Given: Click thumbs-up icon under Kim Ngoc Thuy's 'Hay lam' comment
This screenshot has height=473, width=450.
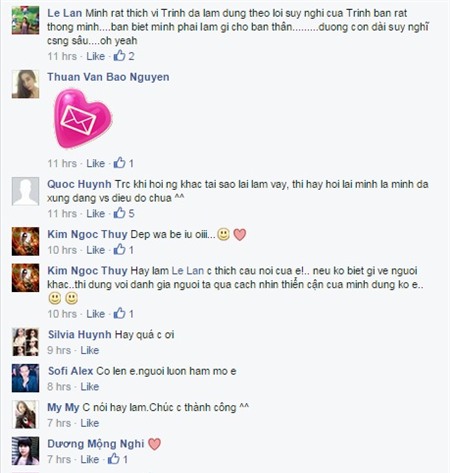Looking at the screenshot, I should [119, 313].
